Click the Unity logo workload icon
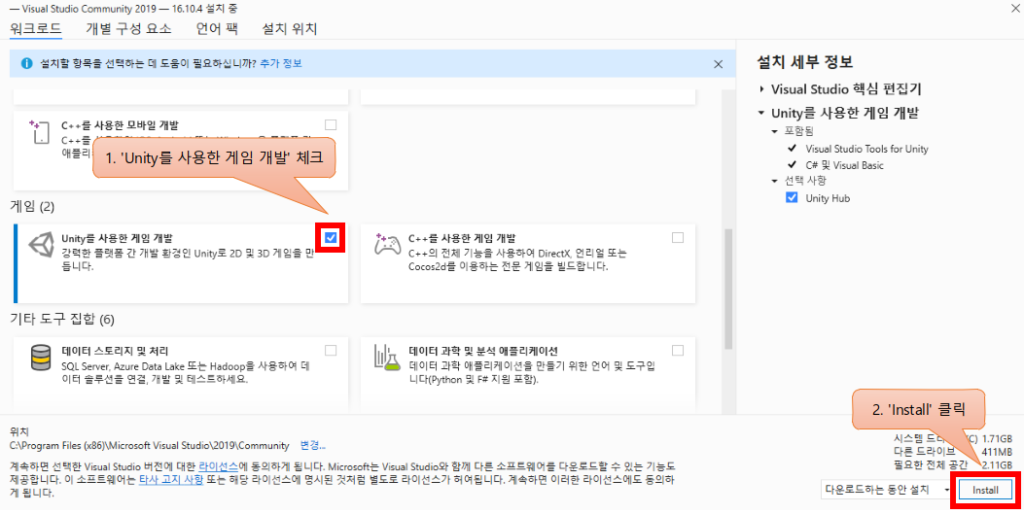 pos(42,244)
